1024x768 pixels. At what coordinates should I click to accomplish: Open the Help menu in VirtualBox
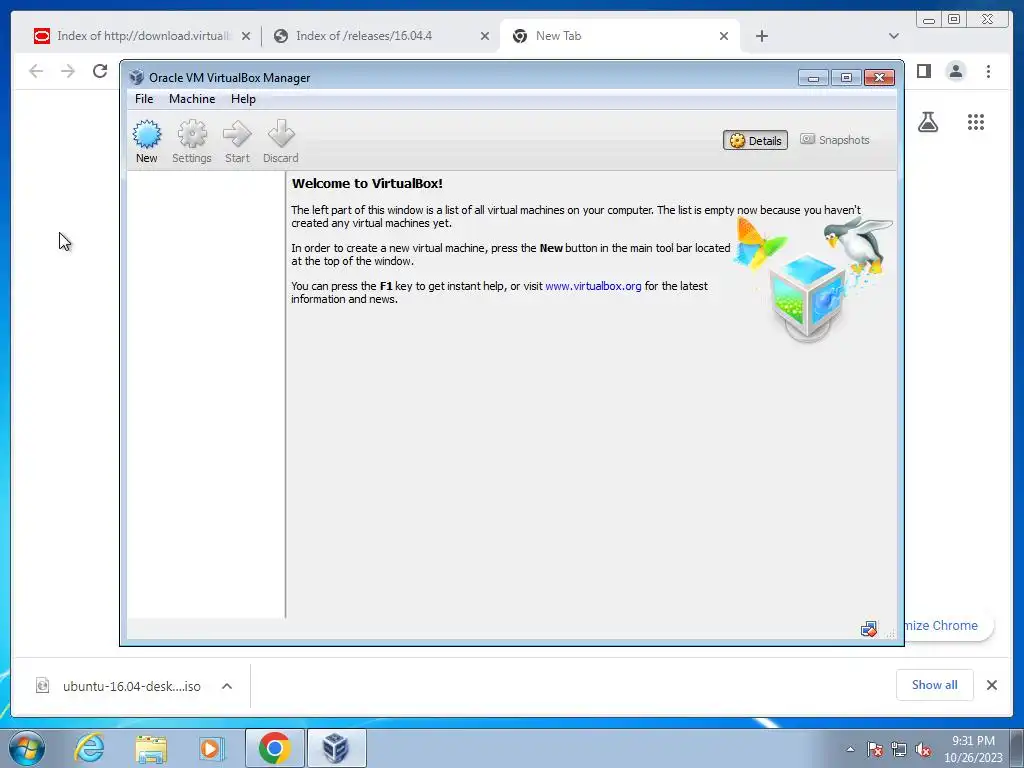pos(243,99)
